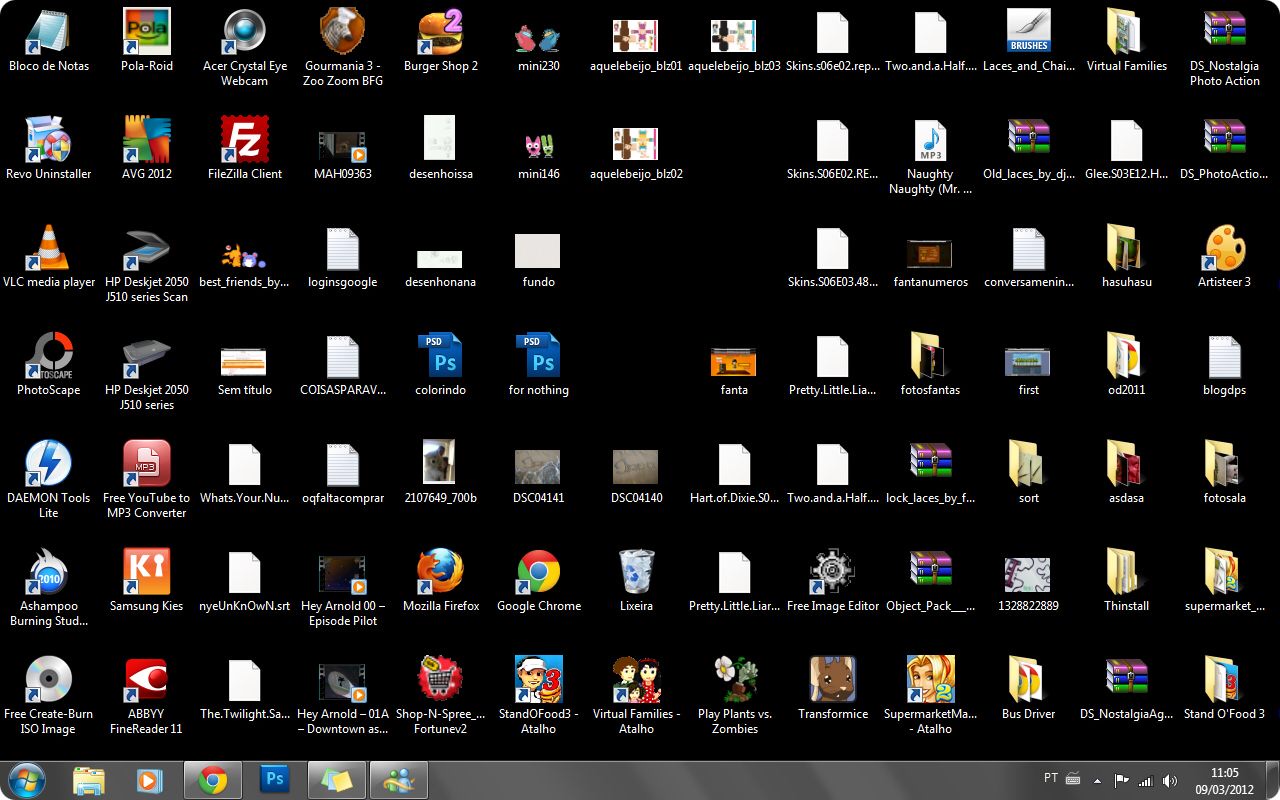1280x800 pixels.
Task: Launch DAEMON Tools Lite
Action: 48,465
